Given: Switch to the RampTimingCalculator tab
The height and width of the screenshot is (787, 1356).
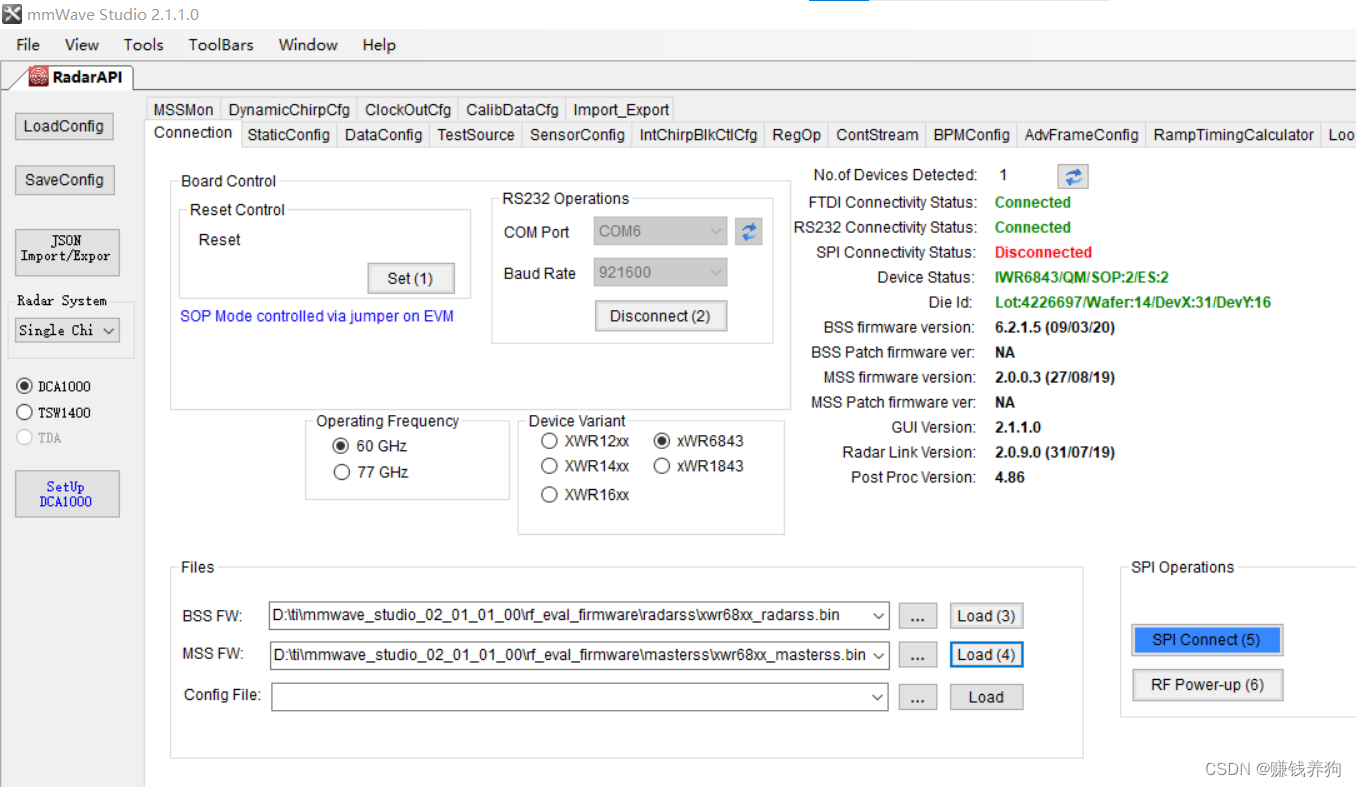Looking at the screenshot, I should point(1234,135).
